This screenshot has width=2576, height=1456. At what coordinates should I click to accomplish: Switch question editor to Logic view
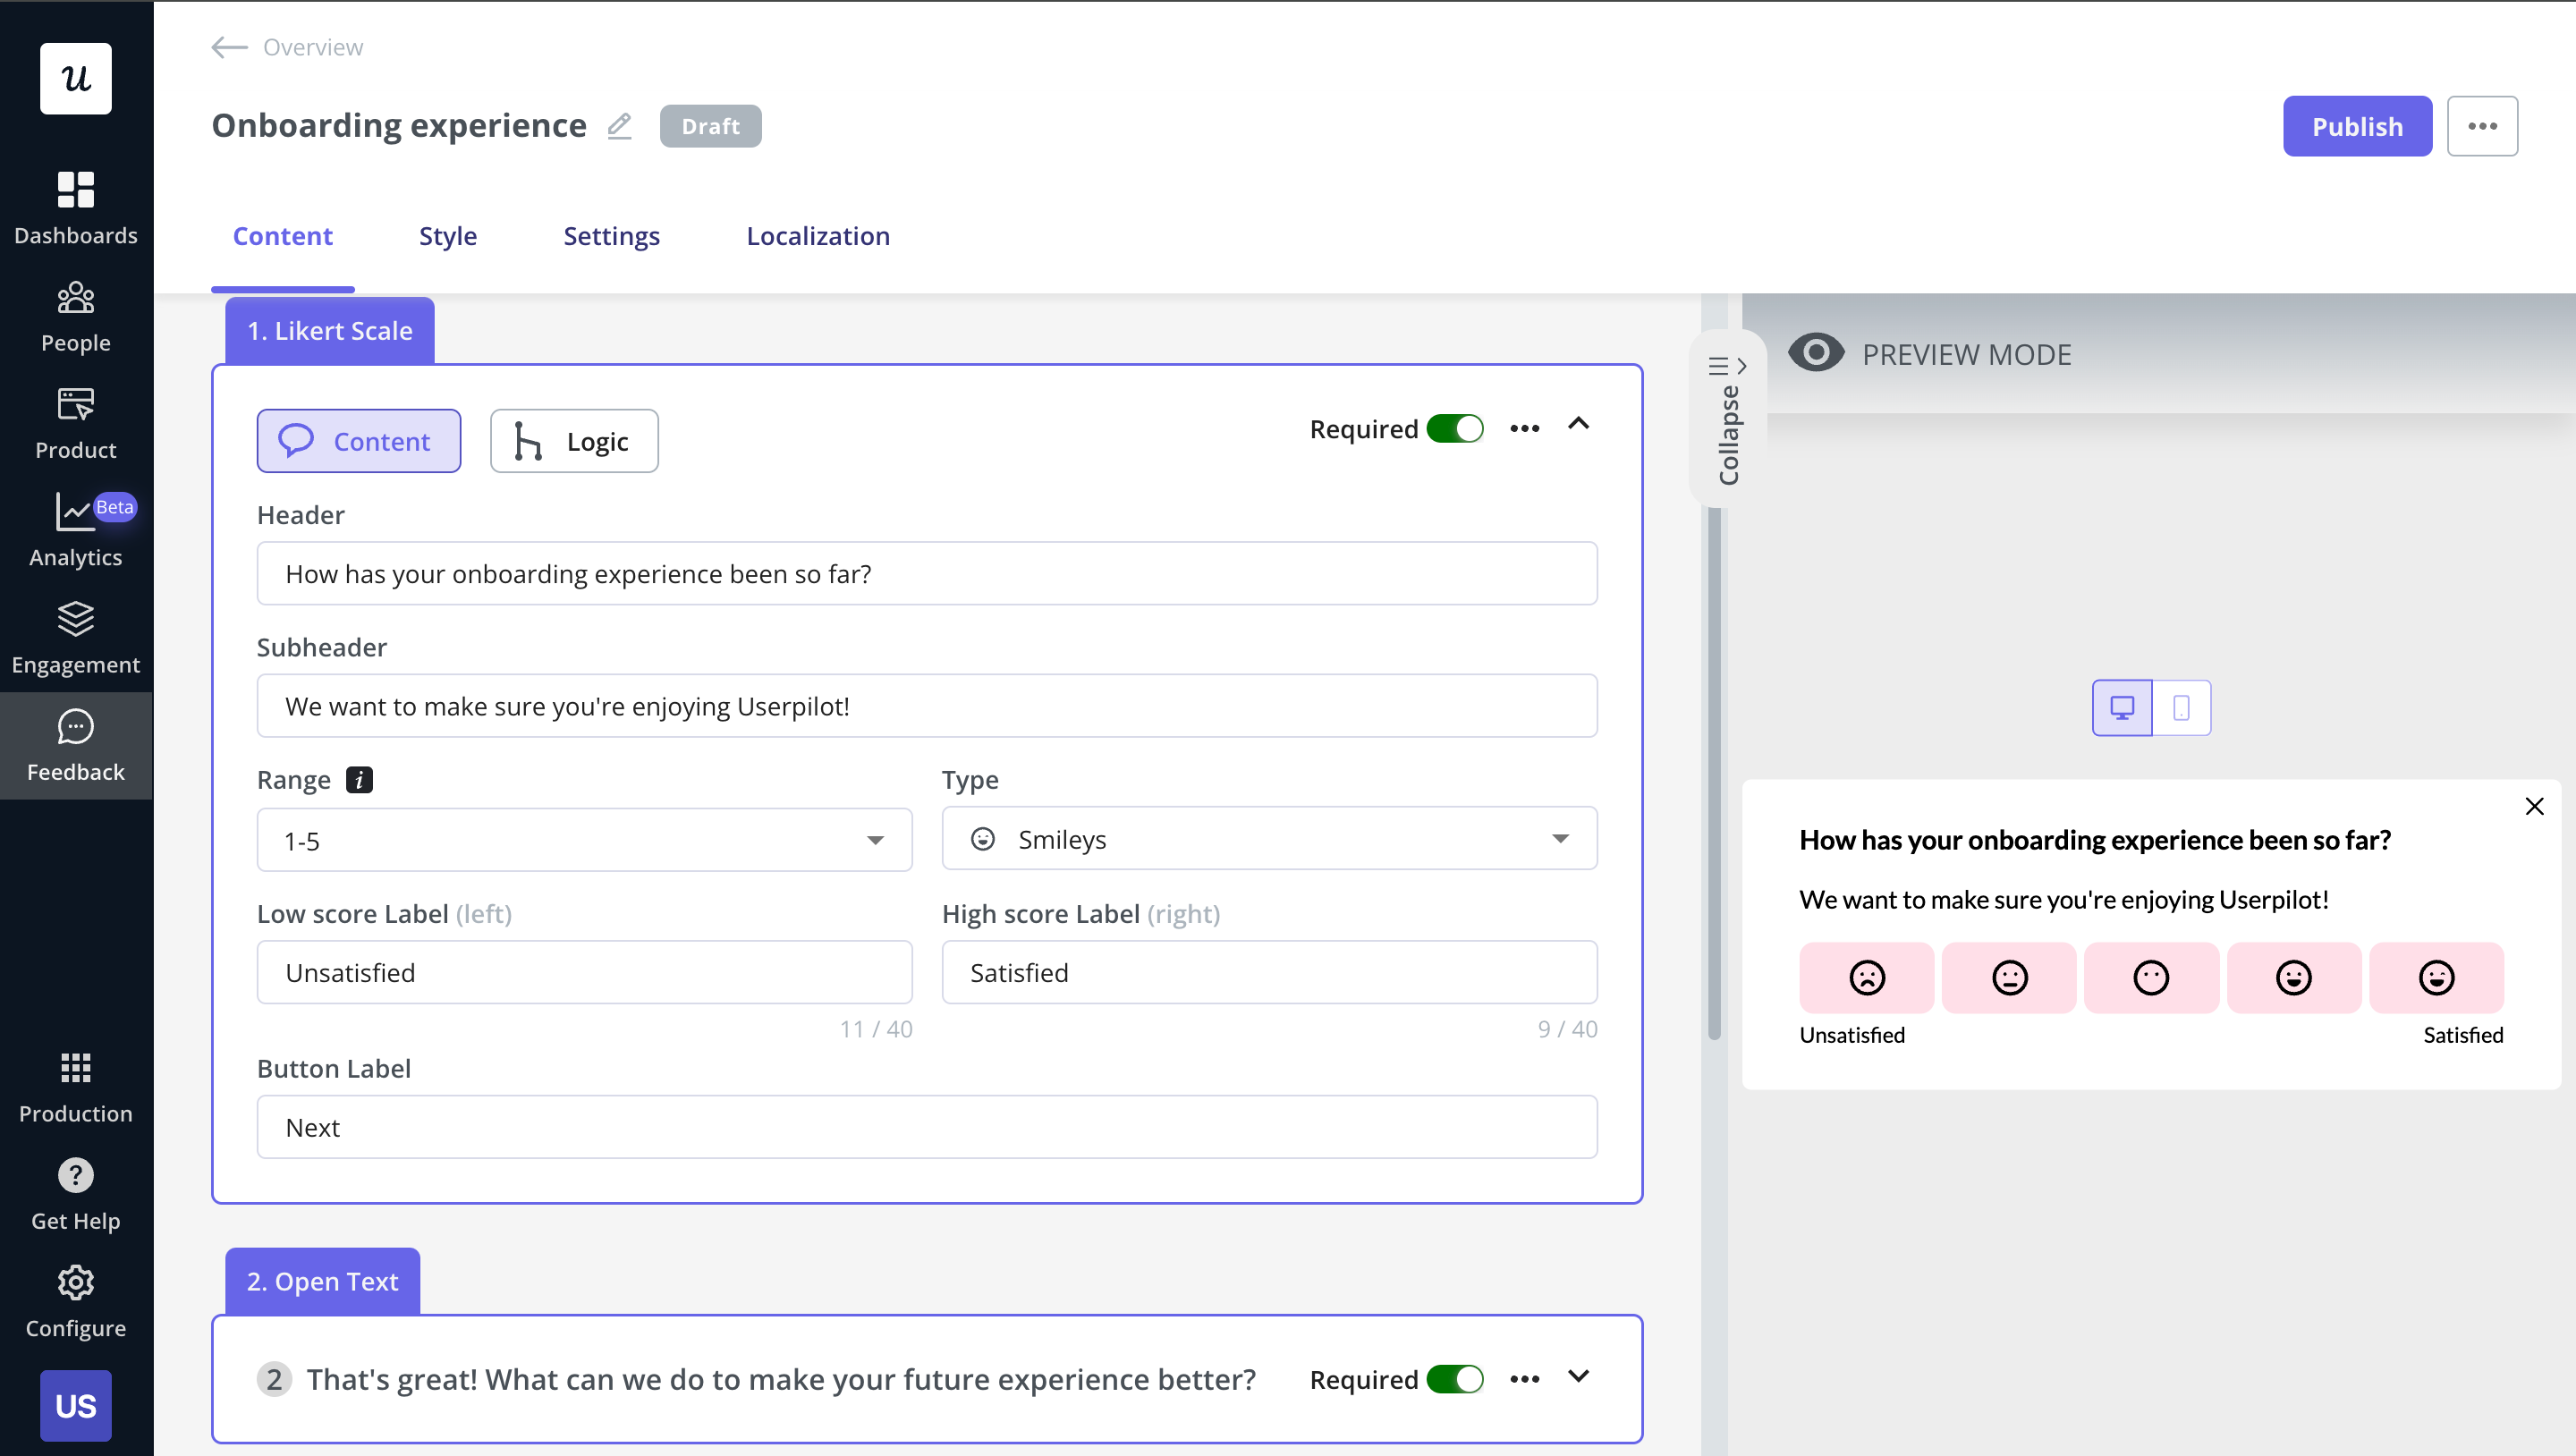pos(573,440)
